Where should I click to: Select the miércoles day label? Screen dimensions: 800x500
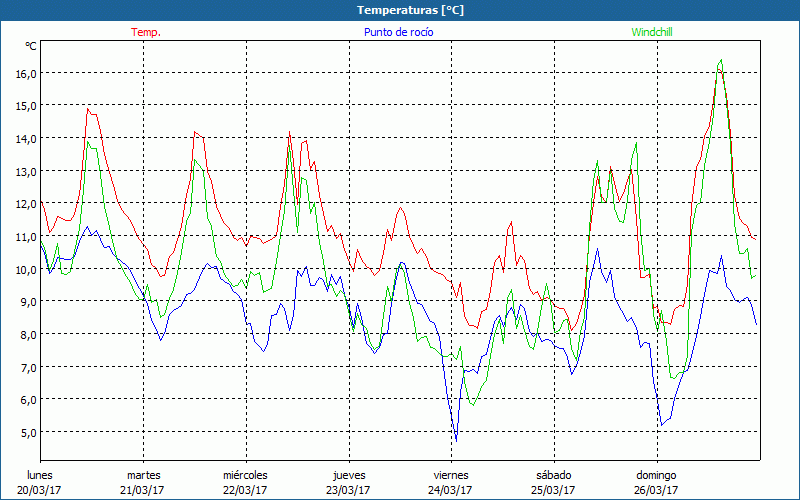pyautogui.click(x=245, y=475)
